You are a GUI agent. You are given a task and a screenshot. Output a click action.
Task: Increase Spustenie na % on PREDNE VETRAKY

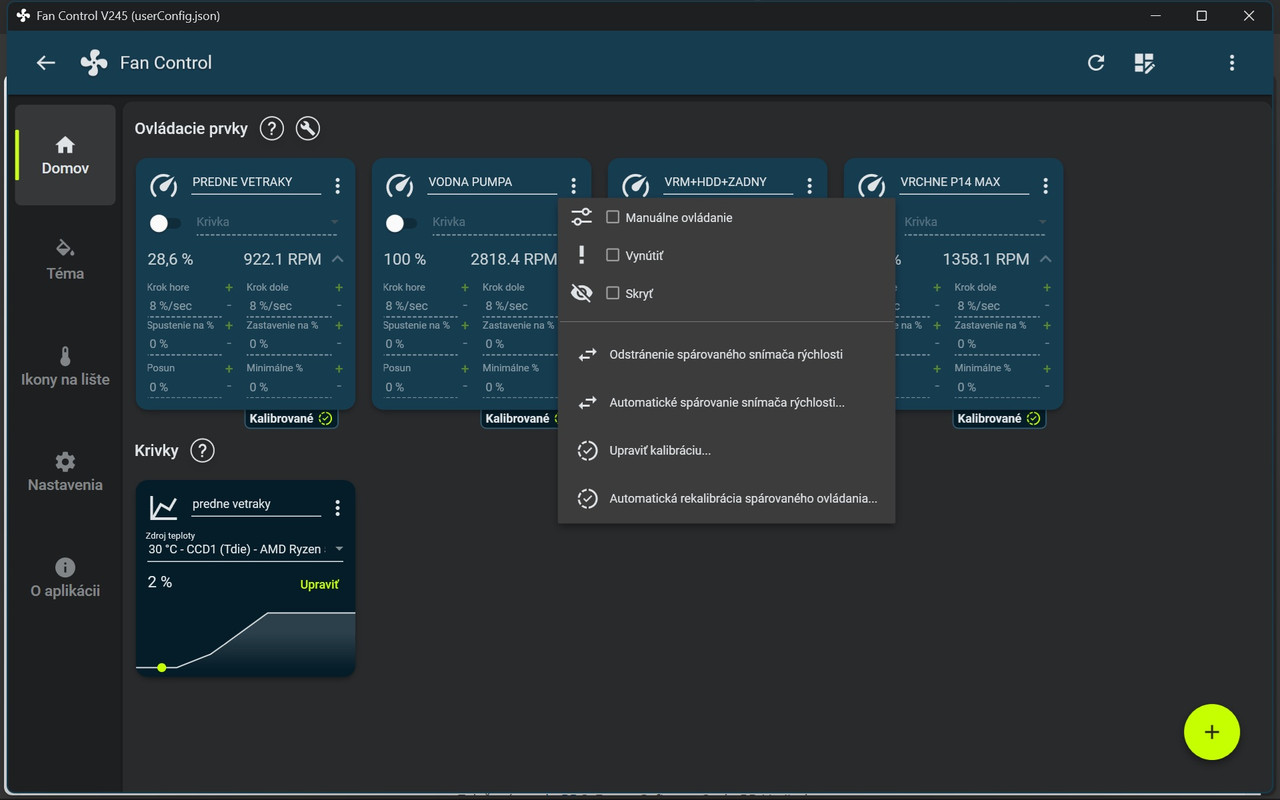pyautogui.click(x=229, y=325)
